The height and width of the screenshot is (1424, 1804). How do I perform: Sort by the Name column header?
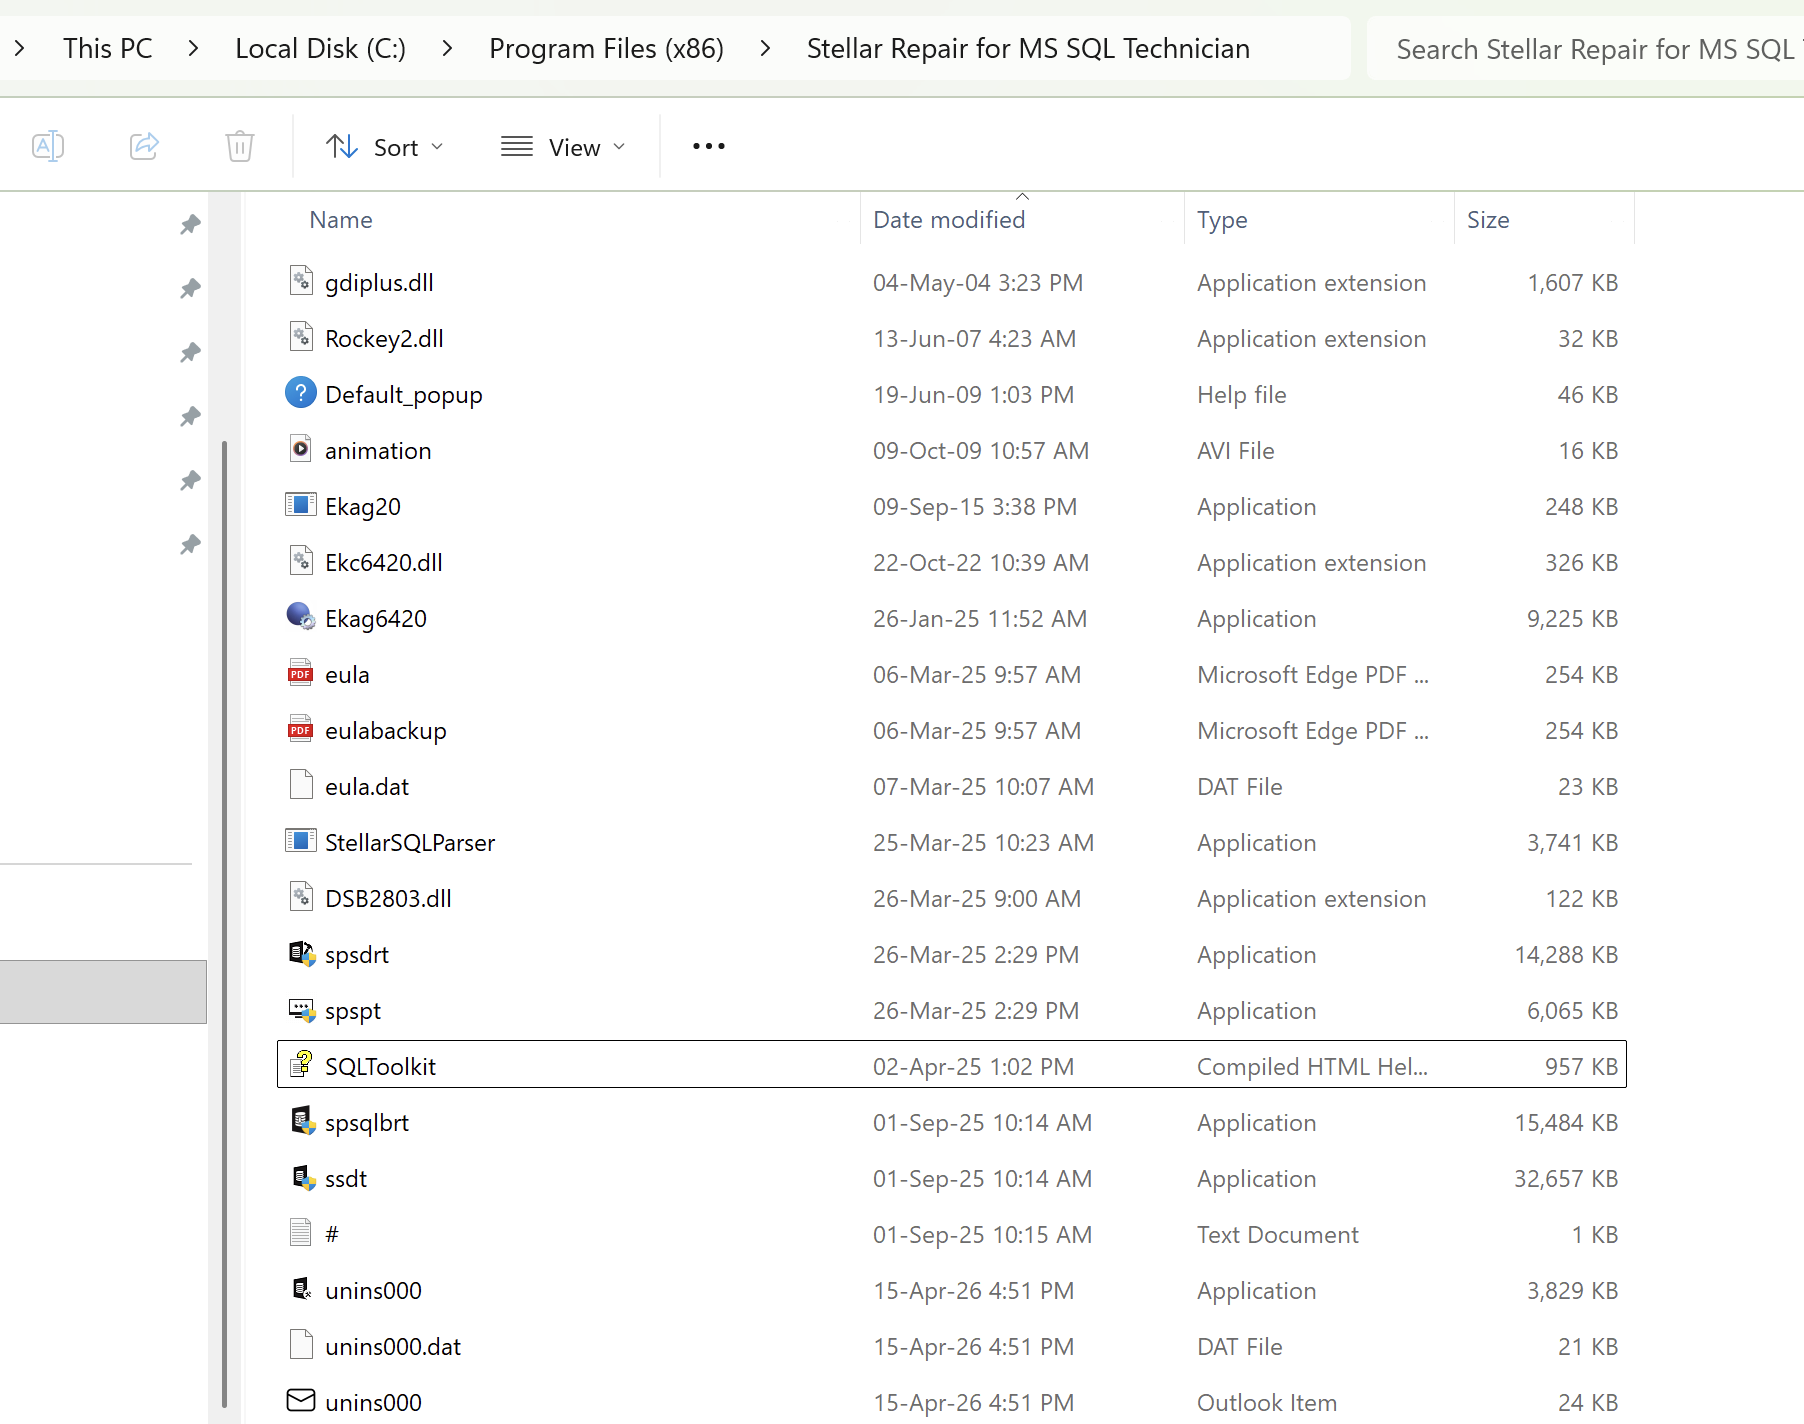[x=341, y=220]
